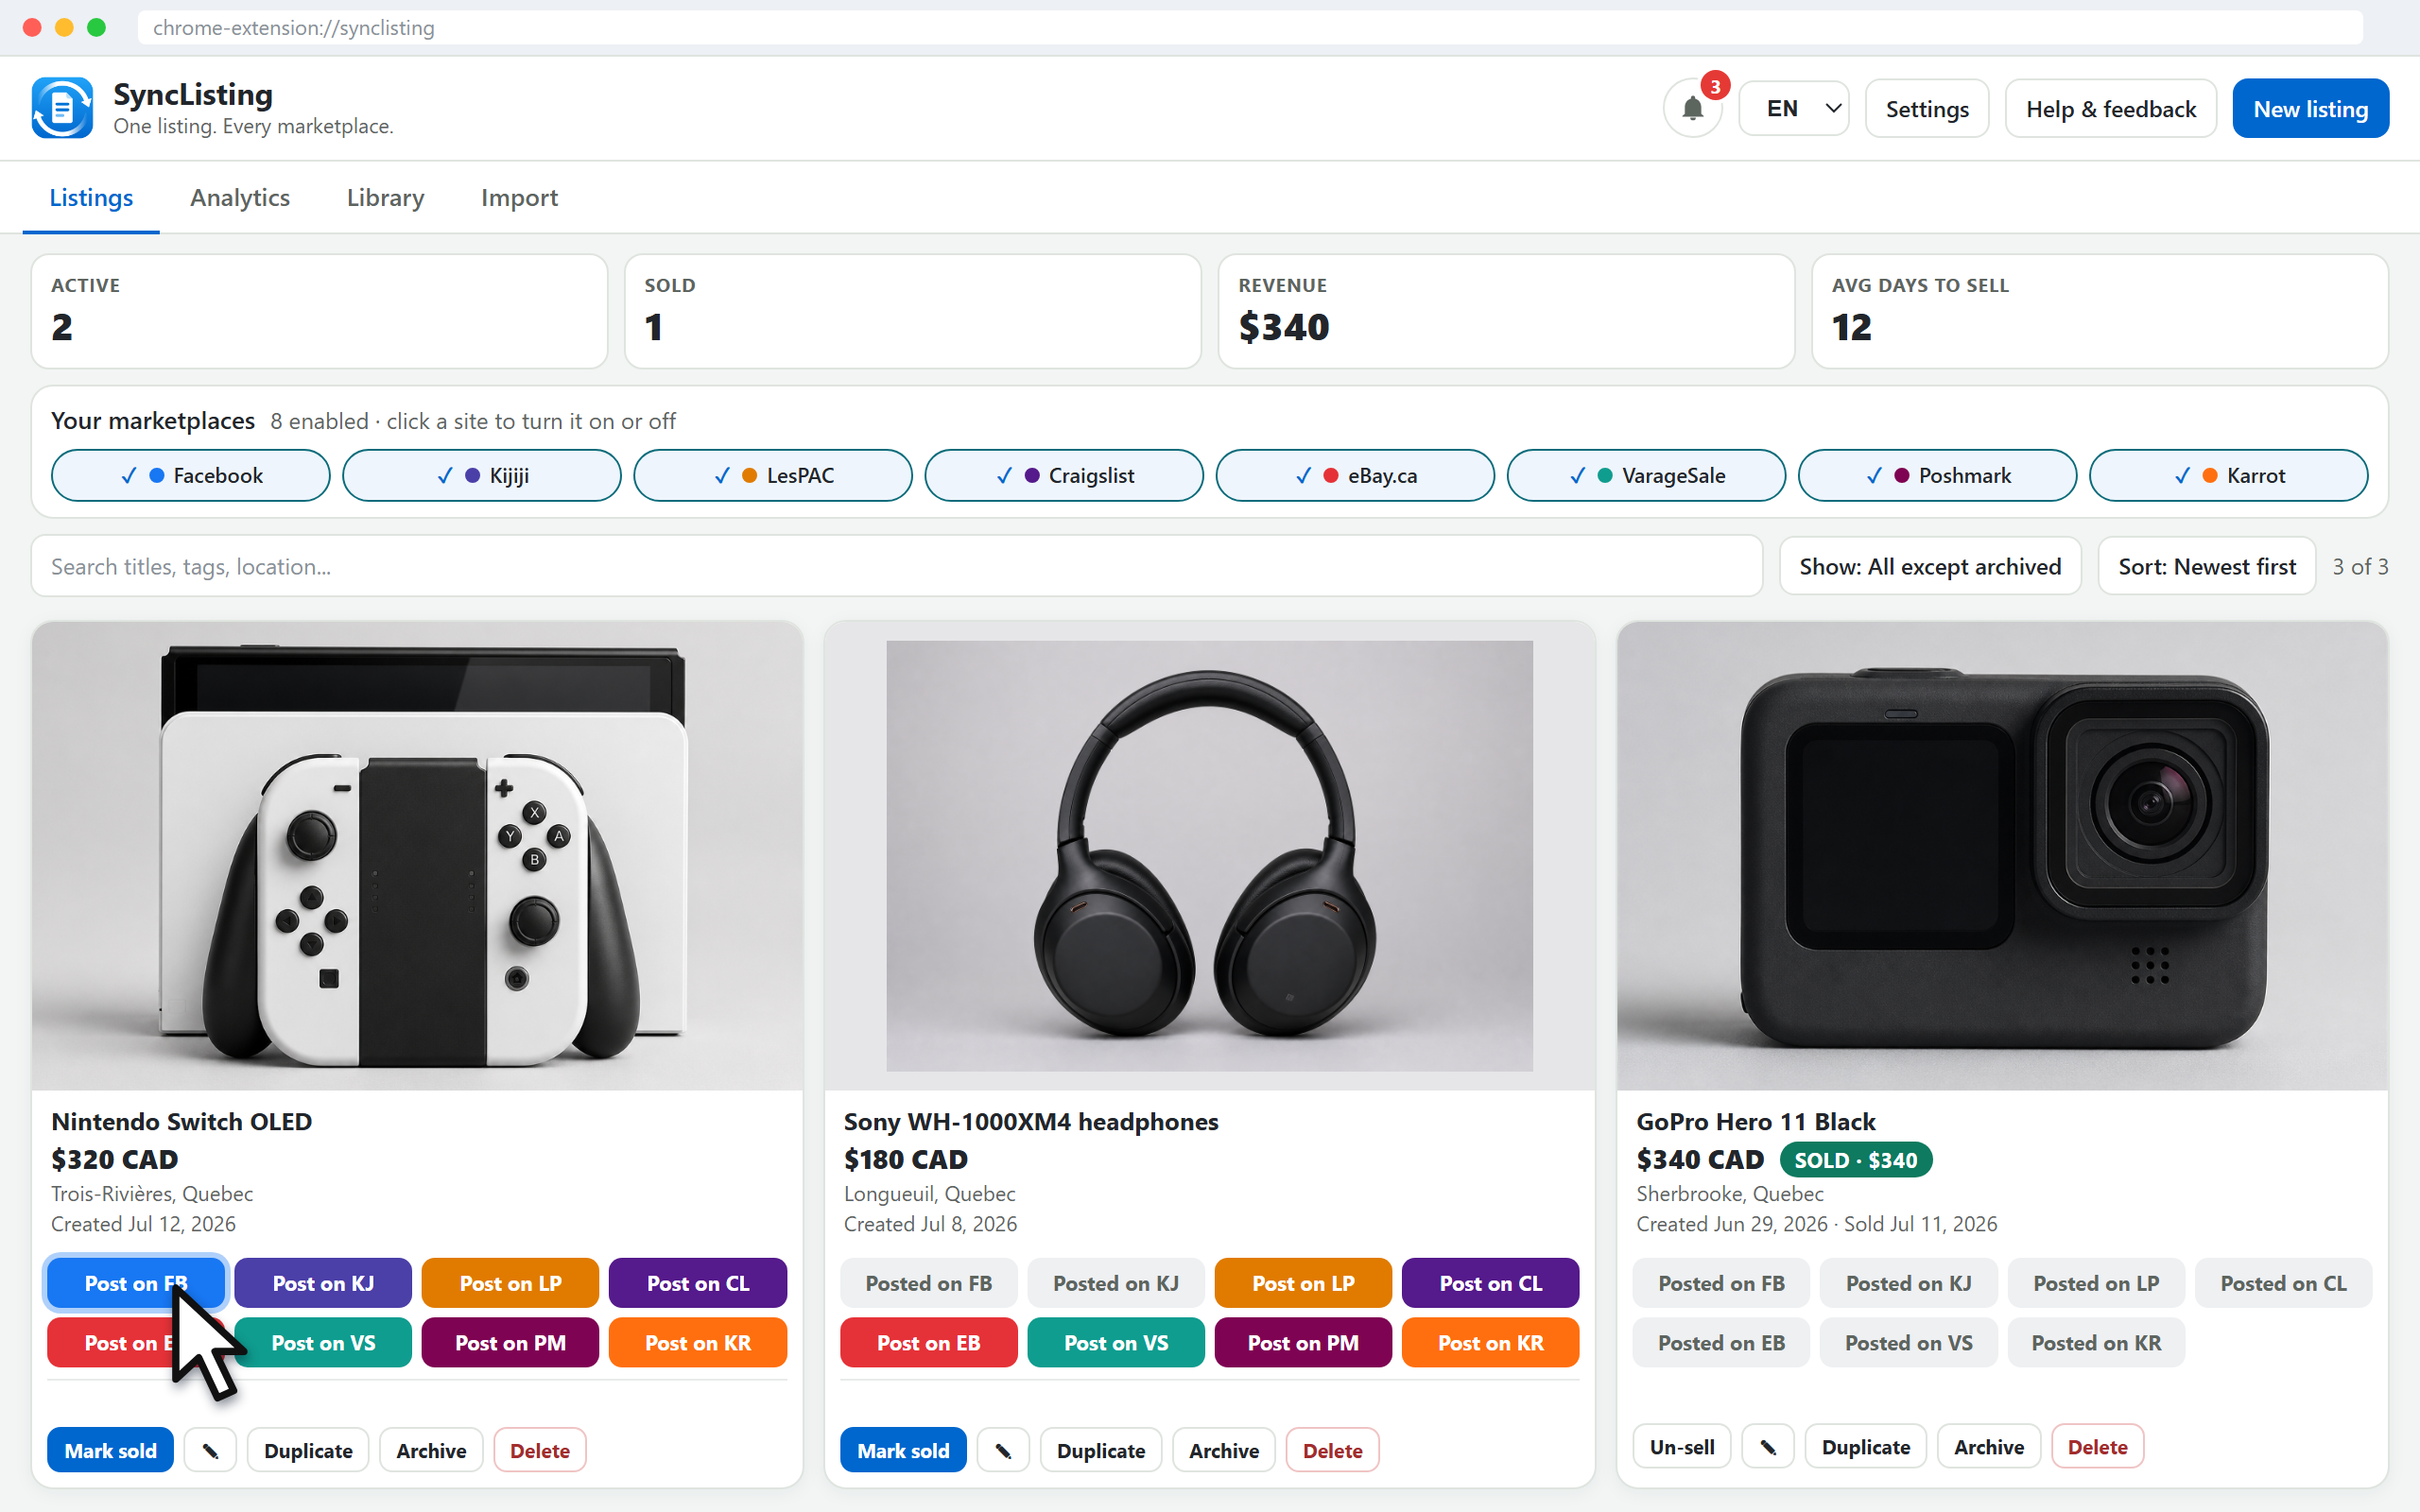Toggle the Facebook marketplace off
This screenshot has width=2420, height=1512.
coord(190,475)
